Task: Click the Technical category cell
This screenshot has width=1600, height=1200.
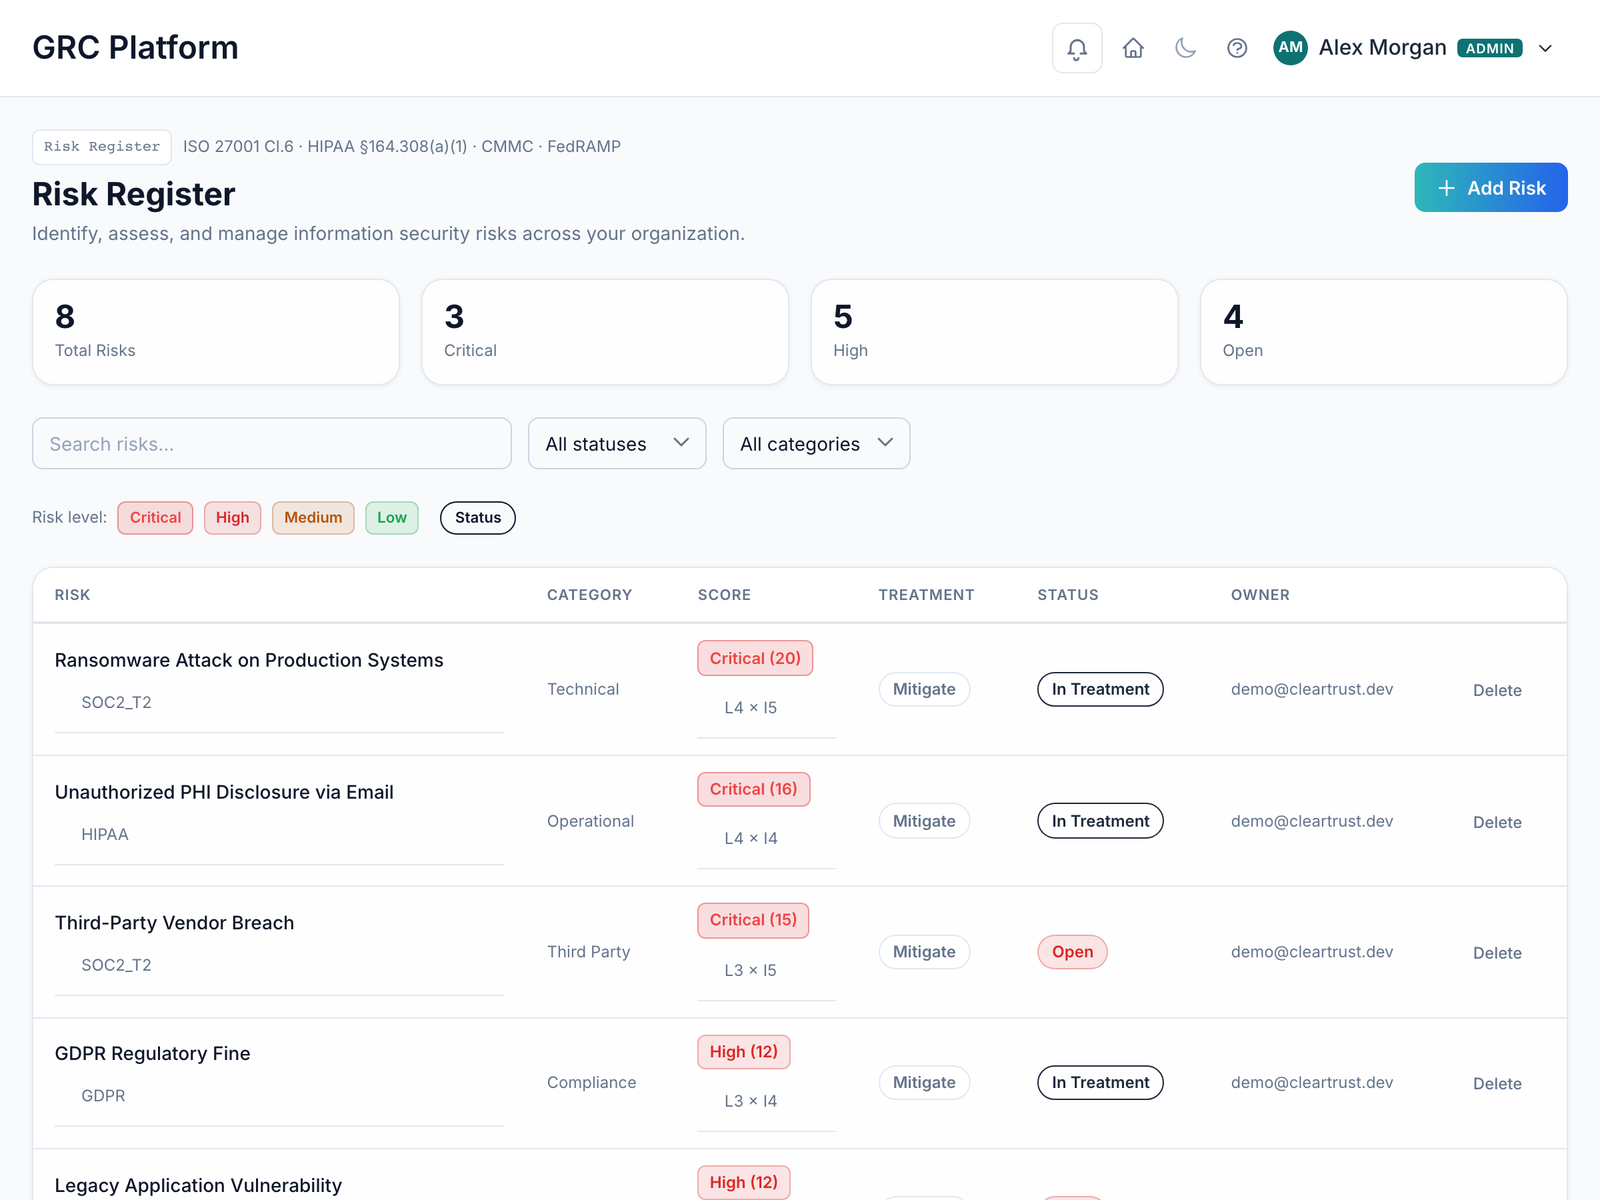Action: 583,689
